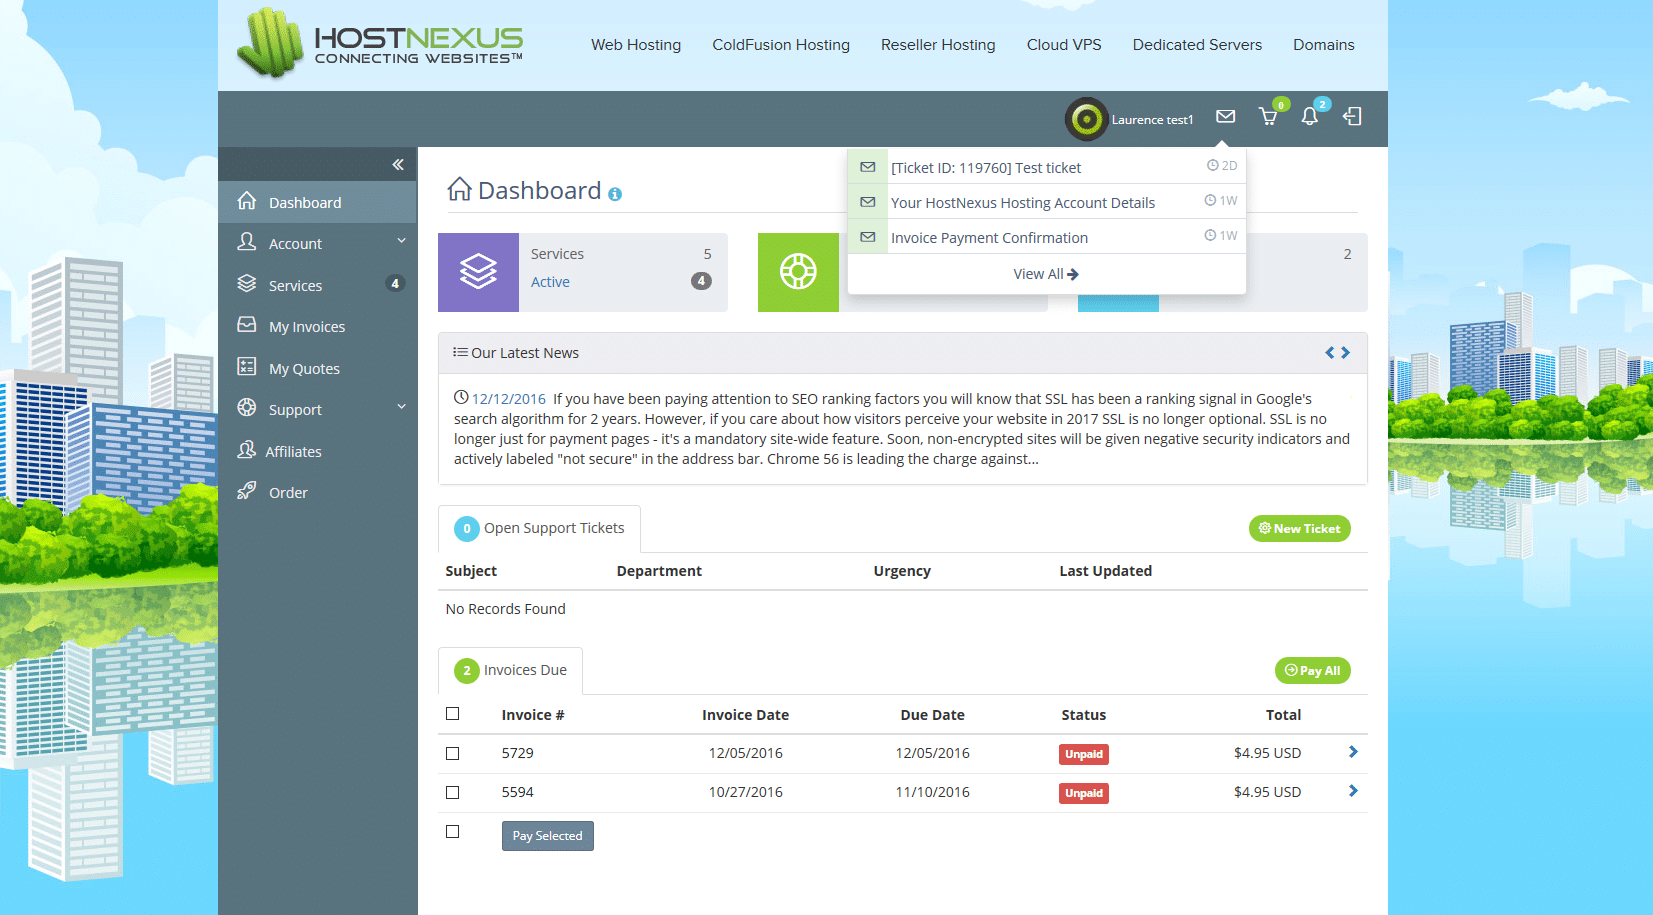Viewport: 1653px width, 915px height.
Task: Check the select-all invoices header checkbox
Action: point(453,714)
